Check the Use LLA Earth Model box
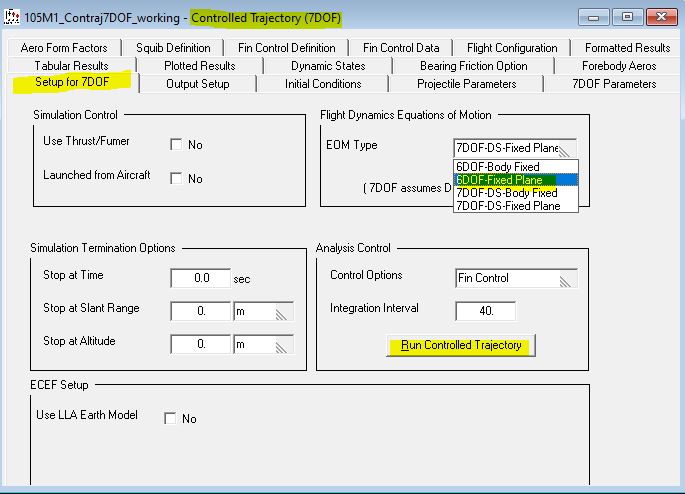 coord(170,418)
